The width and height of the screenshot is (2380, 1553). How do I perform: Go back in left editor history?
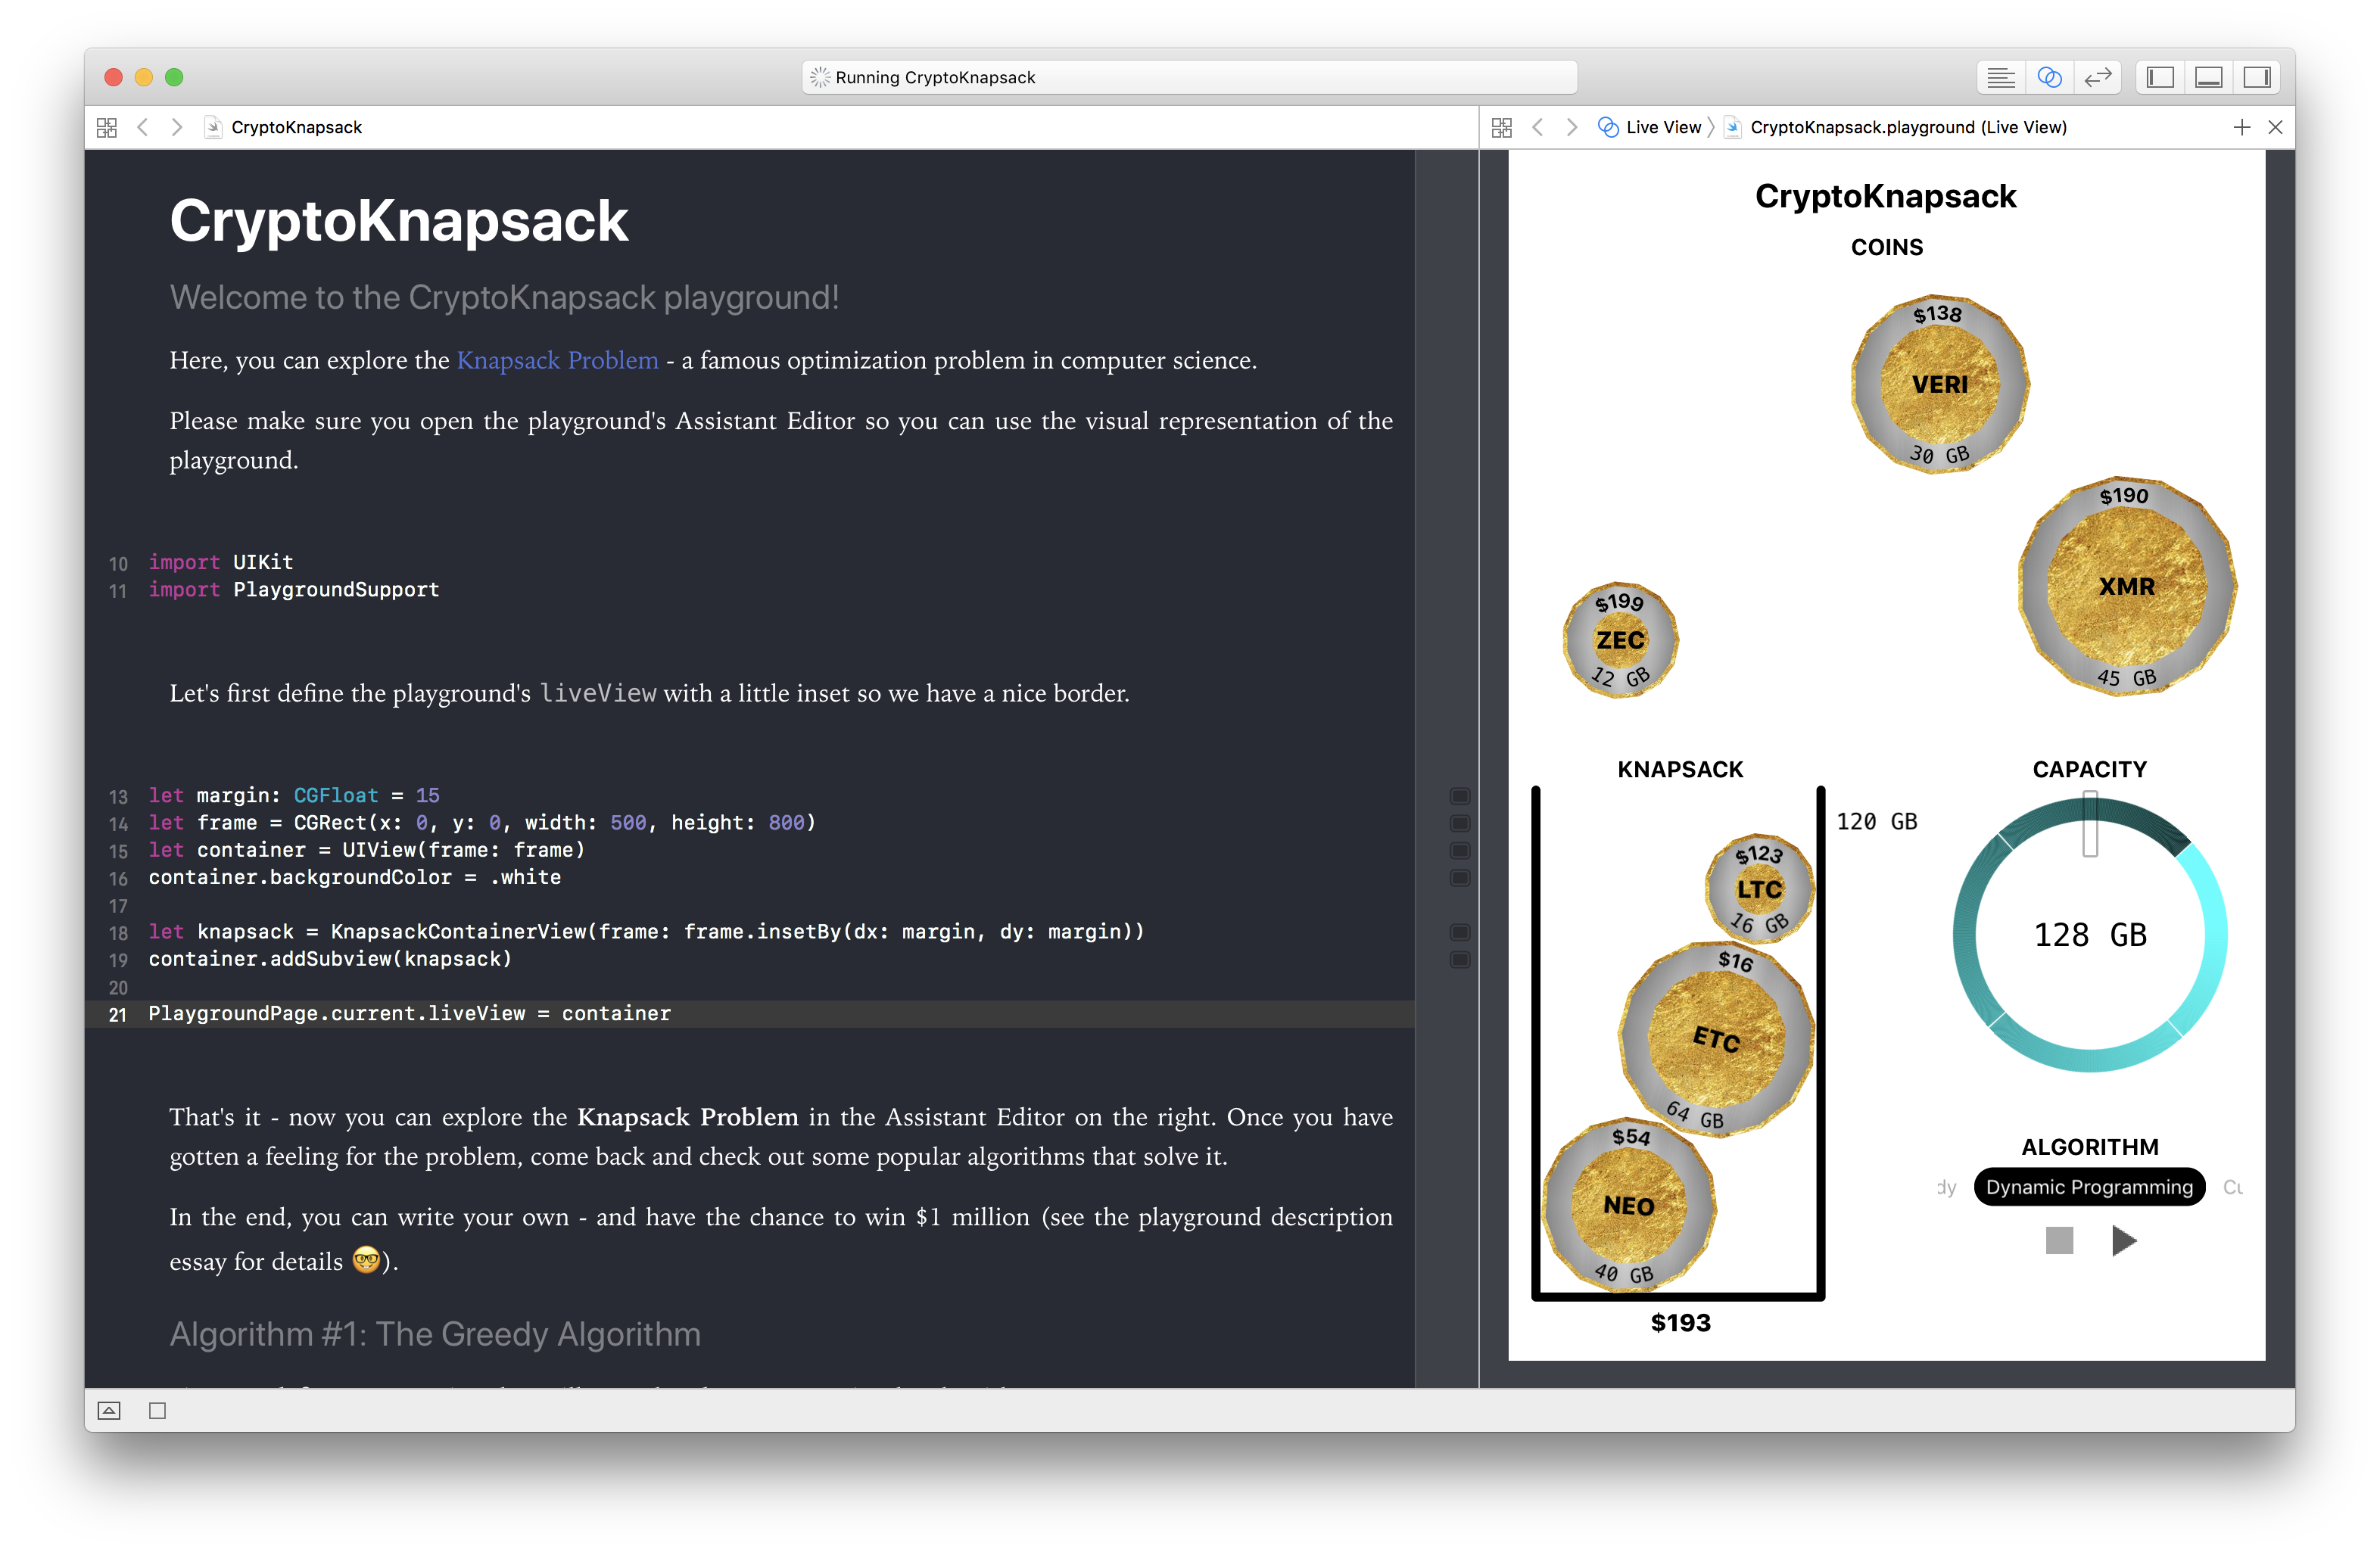click(143, 127)
